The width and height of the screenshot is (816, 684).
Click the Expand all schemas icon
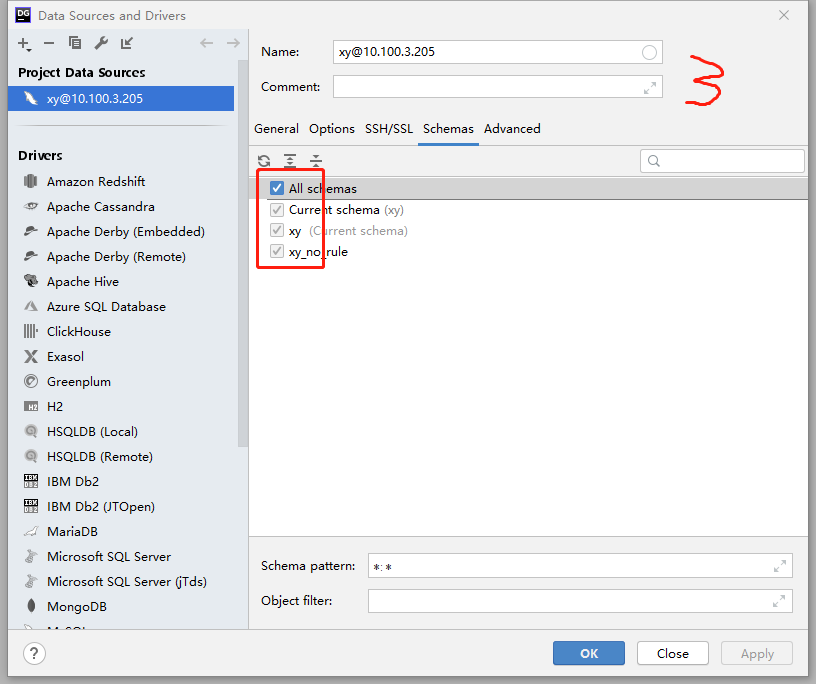pyautogui.click(x=290, y=161)
